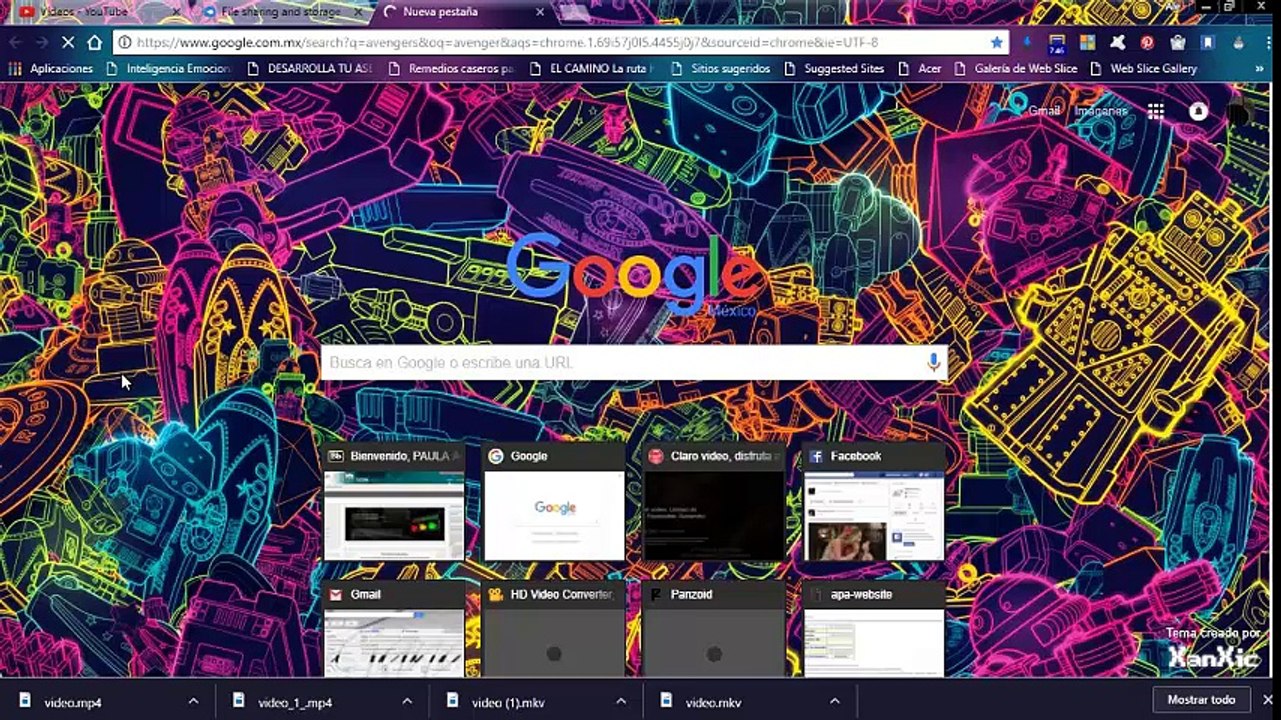Viewport: 1281px width, 720px height.
Task: Open the Suggested Sites bookmark
Action: coord(834,69)
